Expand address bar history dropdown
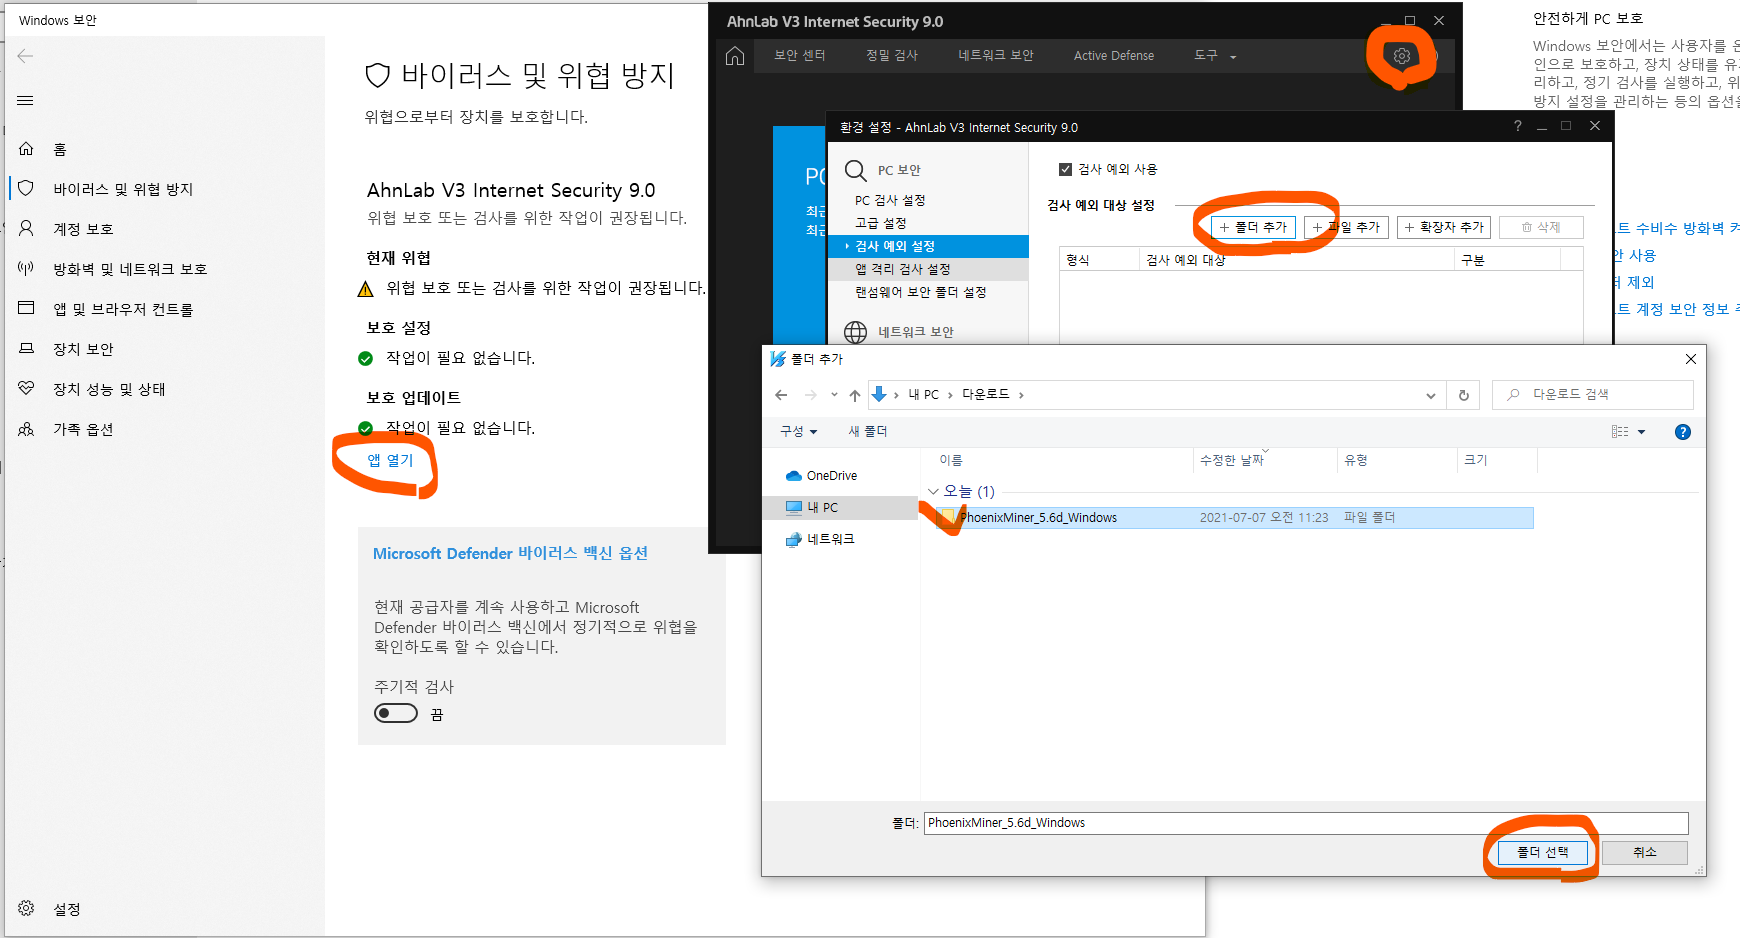 tap(1431, 395)
